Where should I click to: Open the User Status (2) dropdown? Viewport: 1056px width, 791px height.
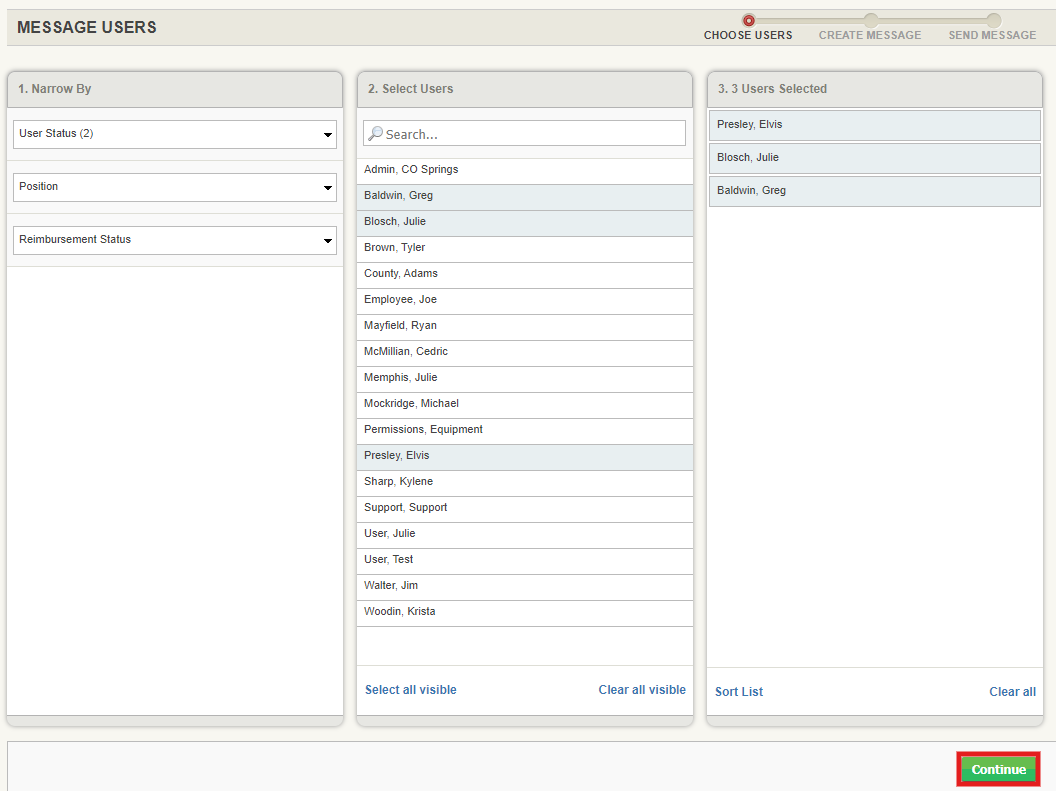[x=175, y=134]
